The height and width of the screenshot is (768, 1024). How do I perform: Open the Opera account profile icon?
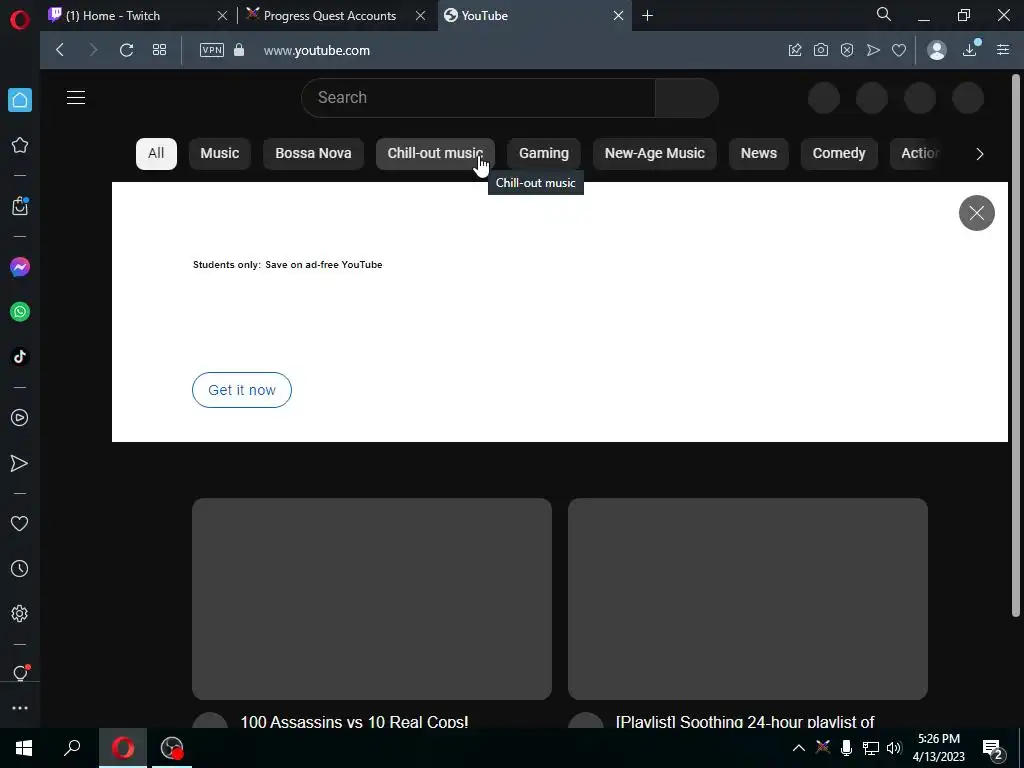coord(937,50)
